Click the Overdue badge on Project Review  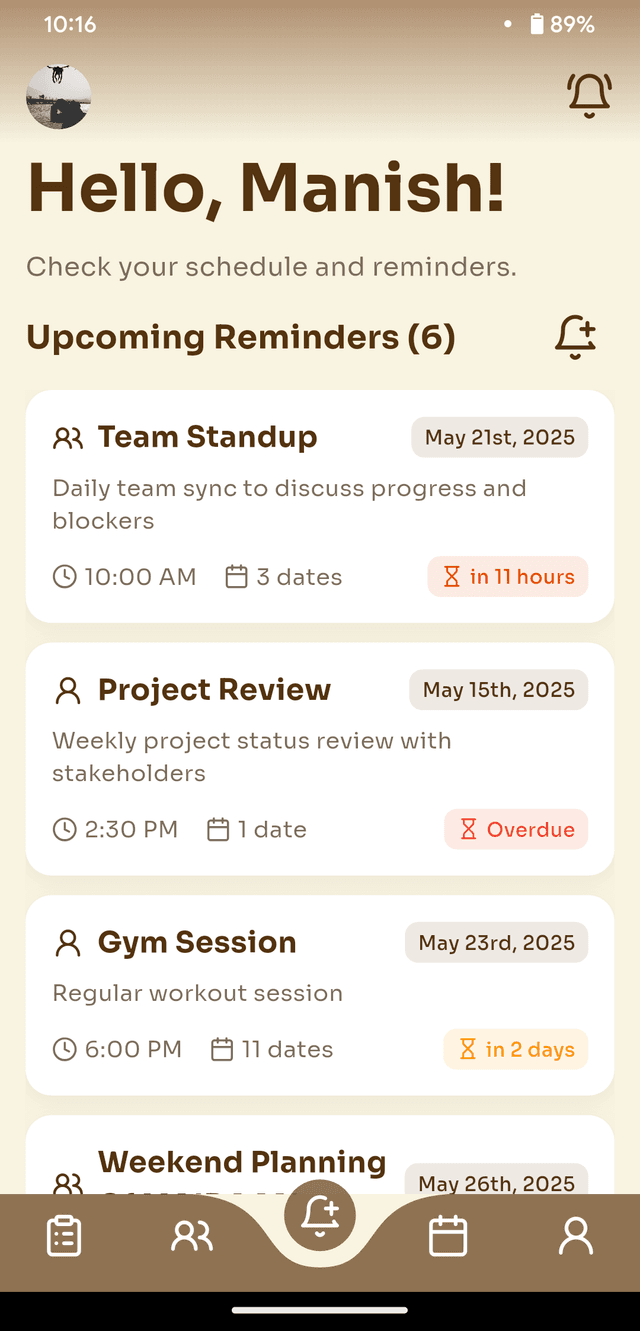[x=516, y=829]
